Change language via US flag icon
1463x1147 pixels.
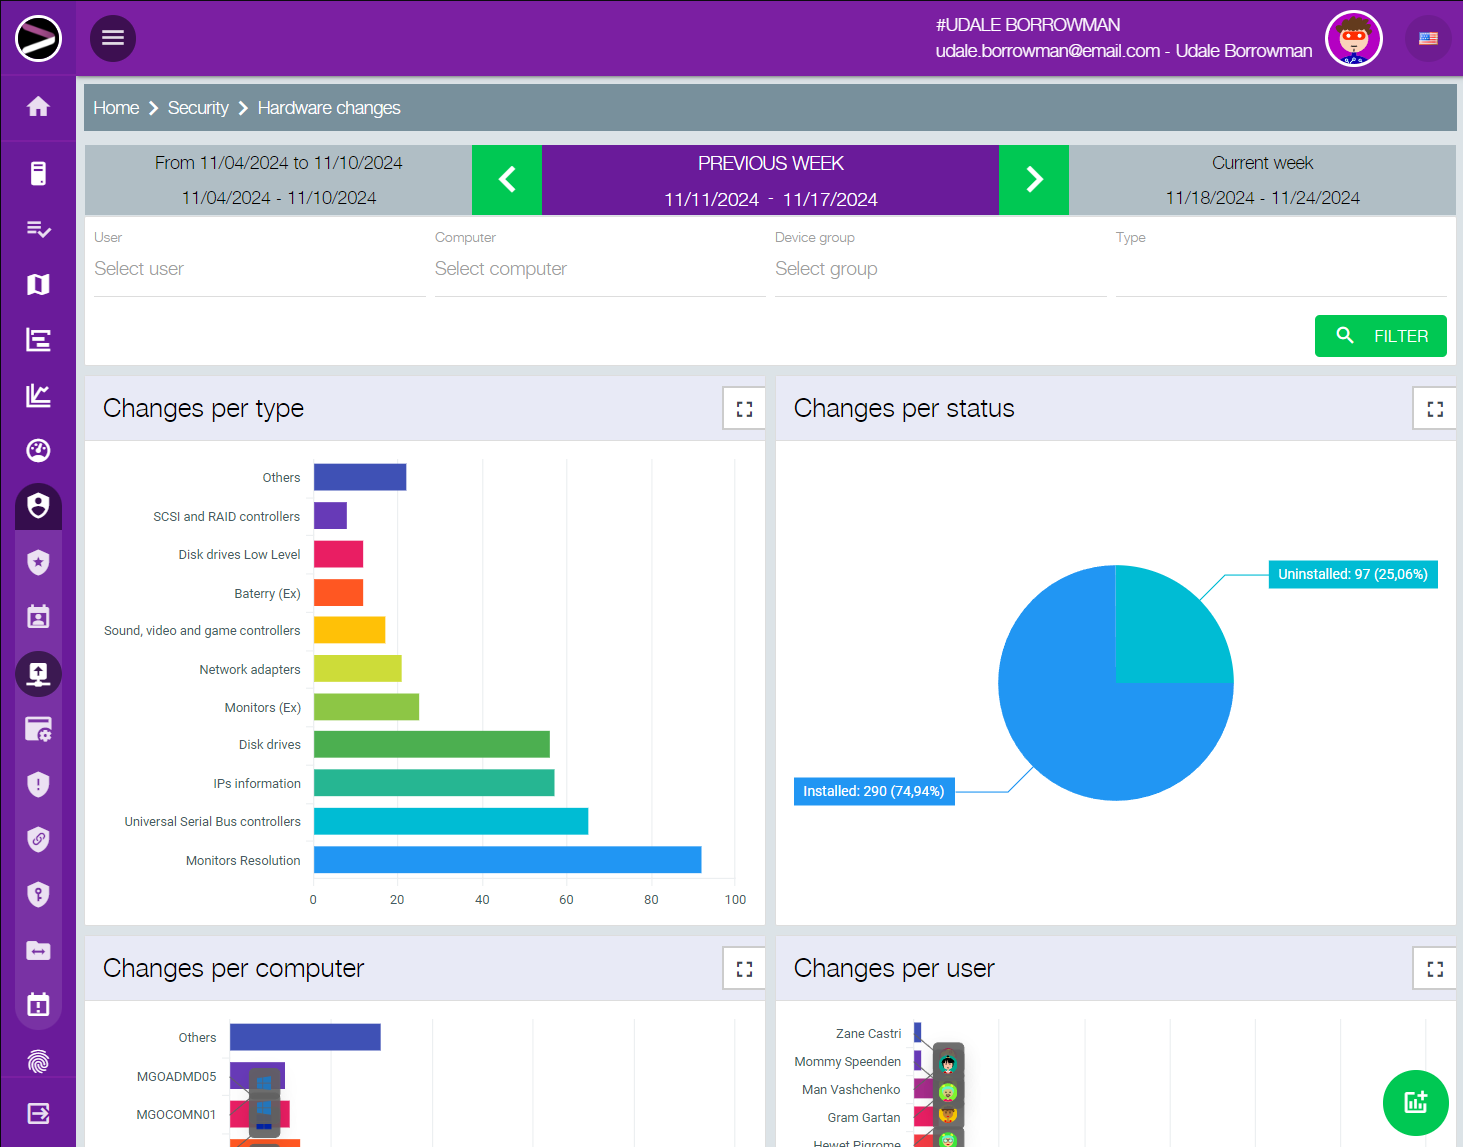tap(1428, 39)
